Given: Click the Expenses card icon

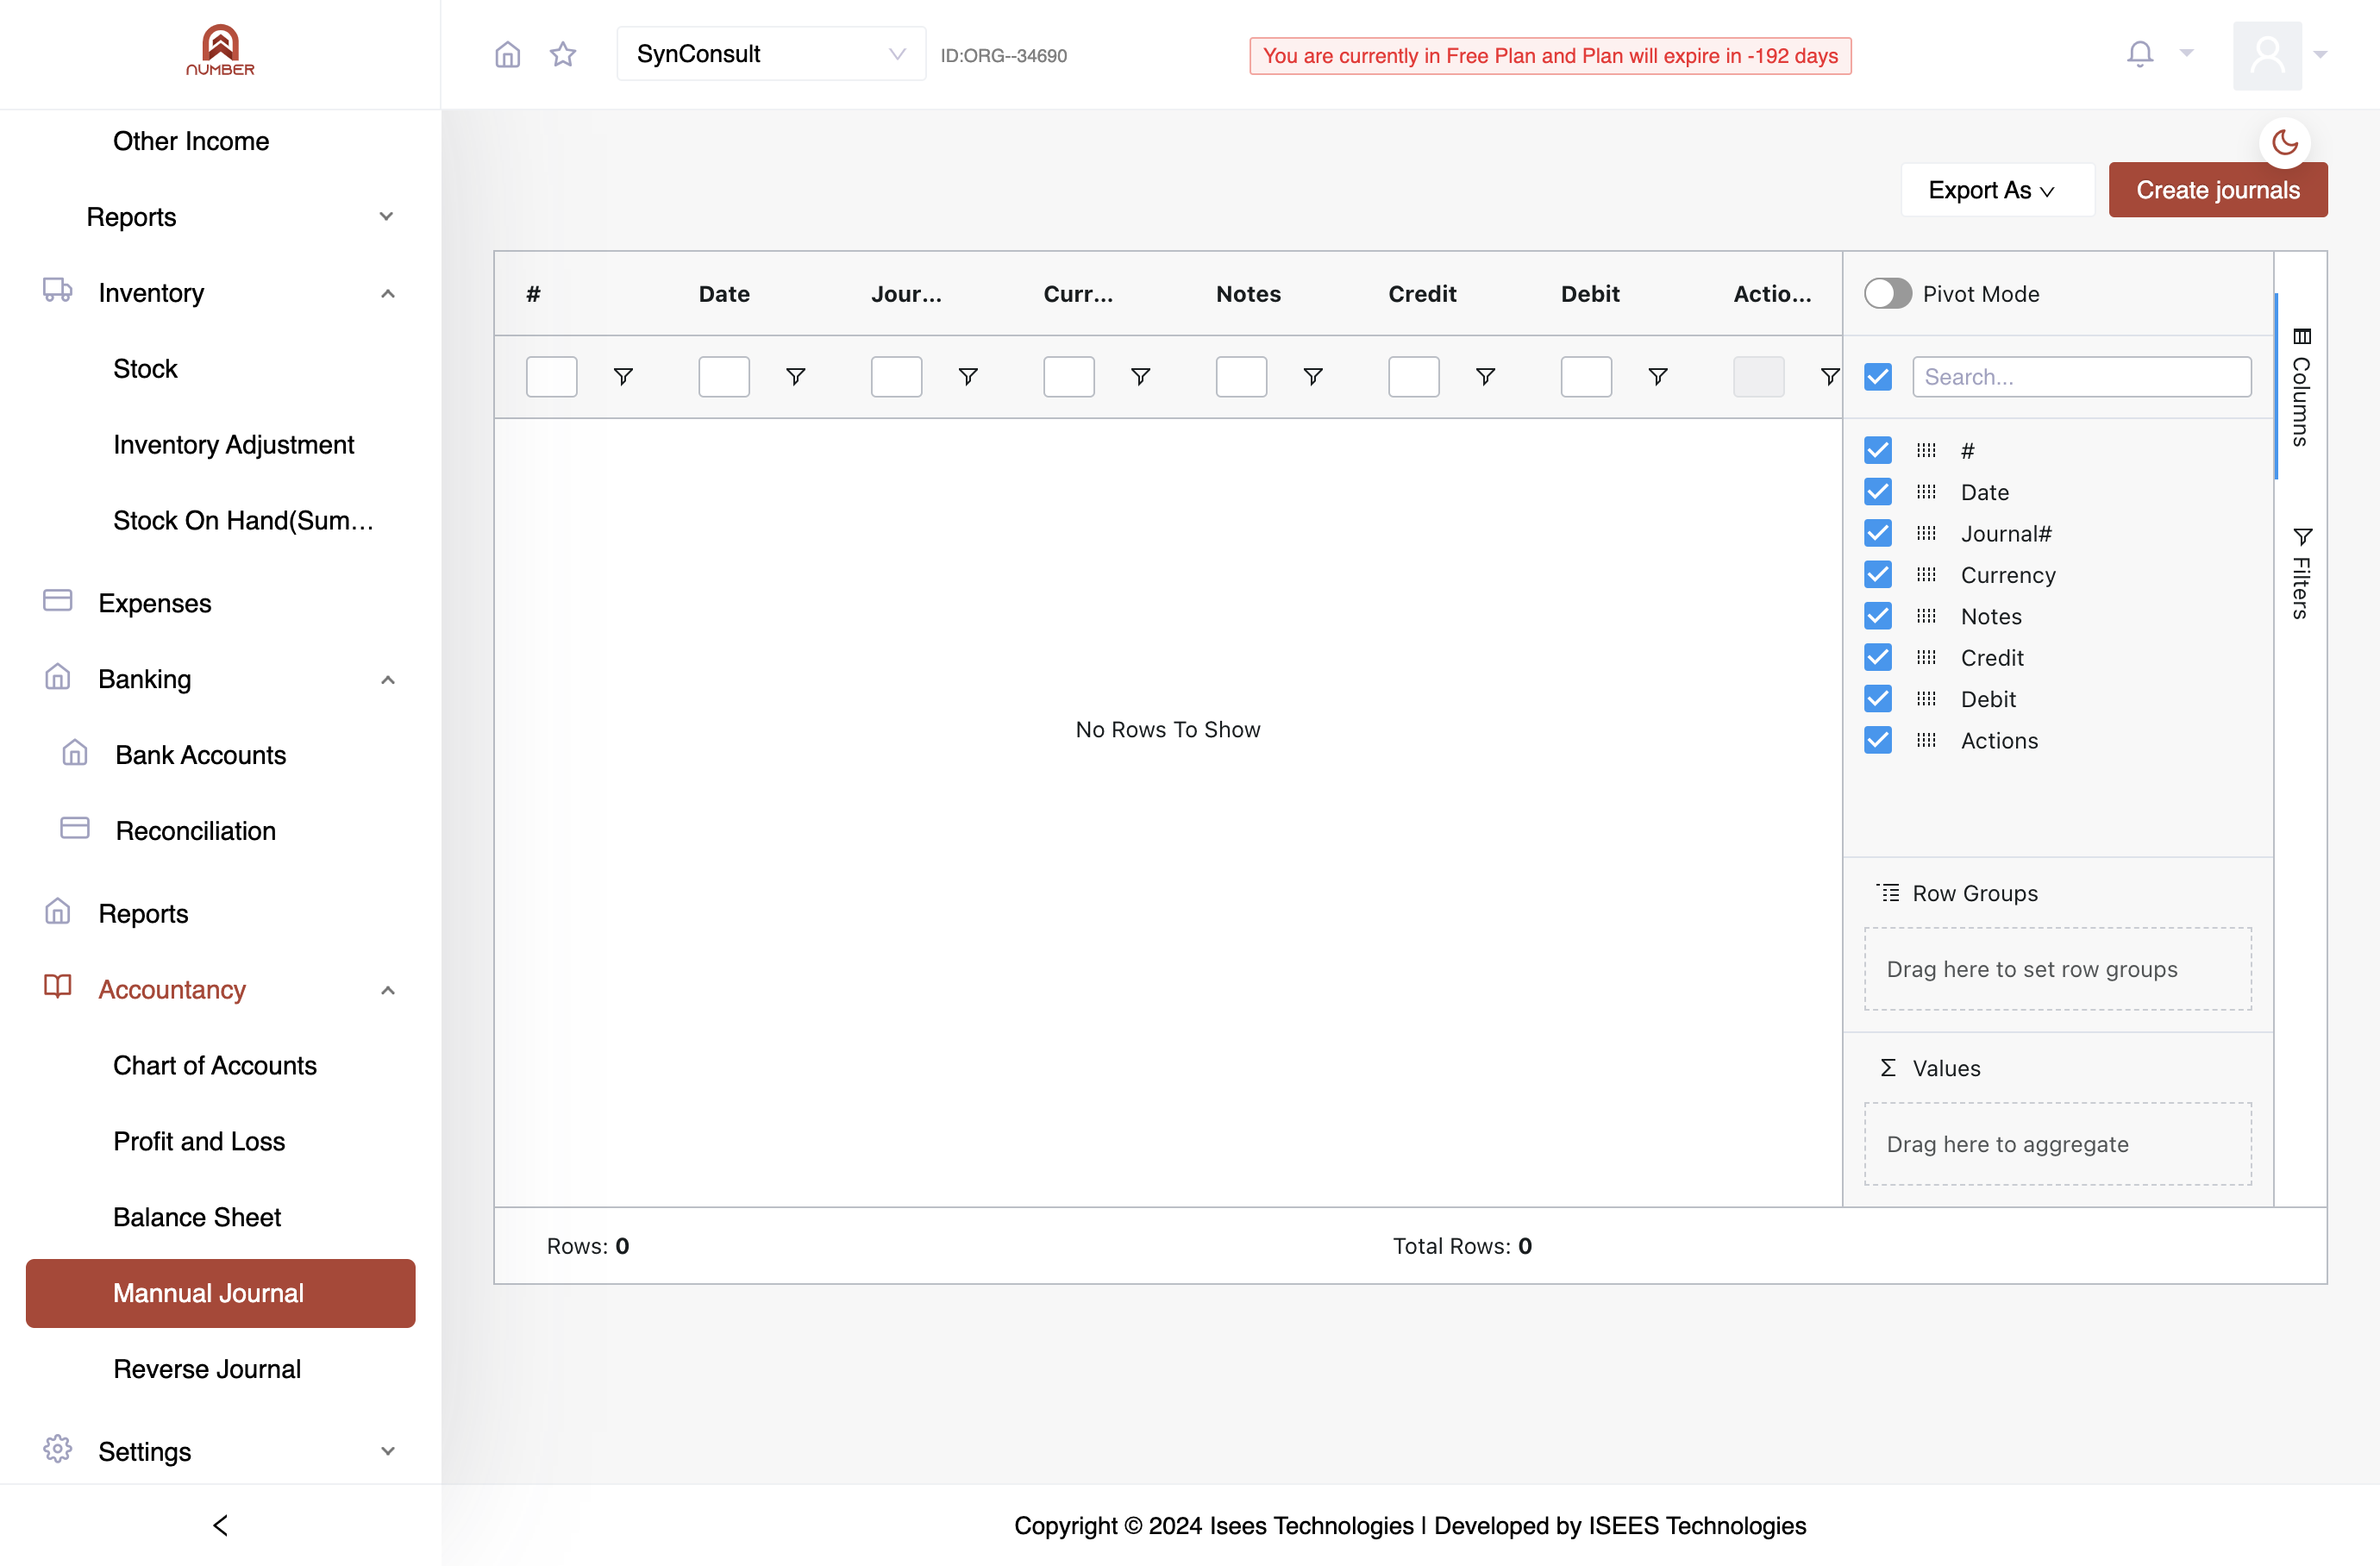Looking at the screenshot, I should pyautogui.click(x=57, y=601).
